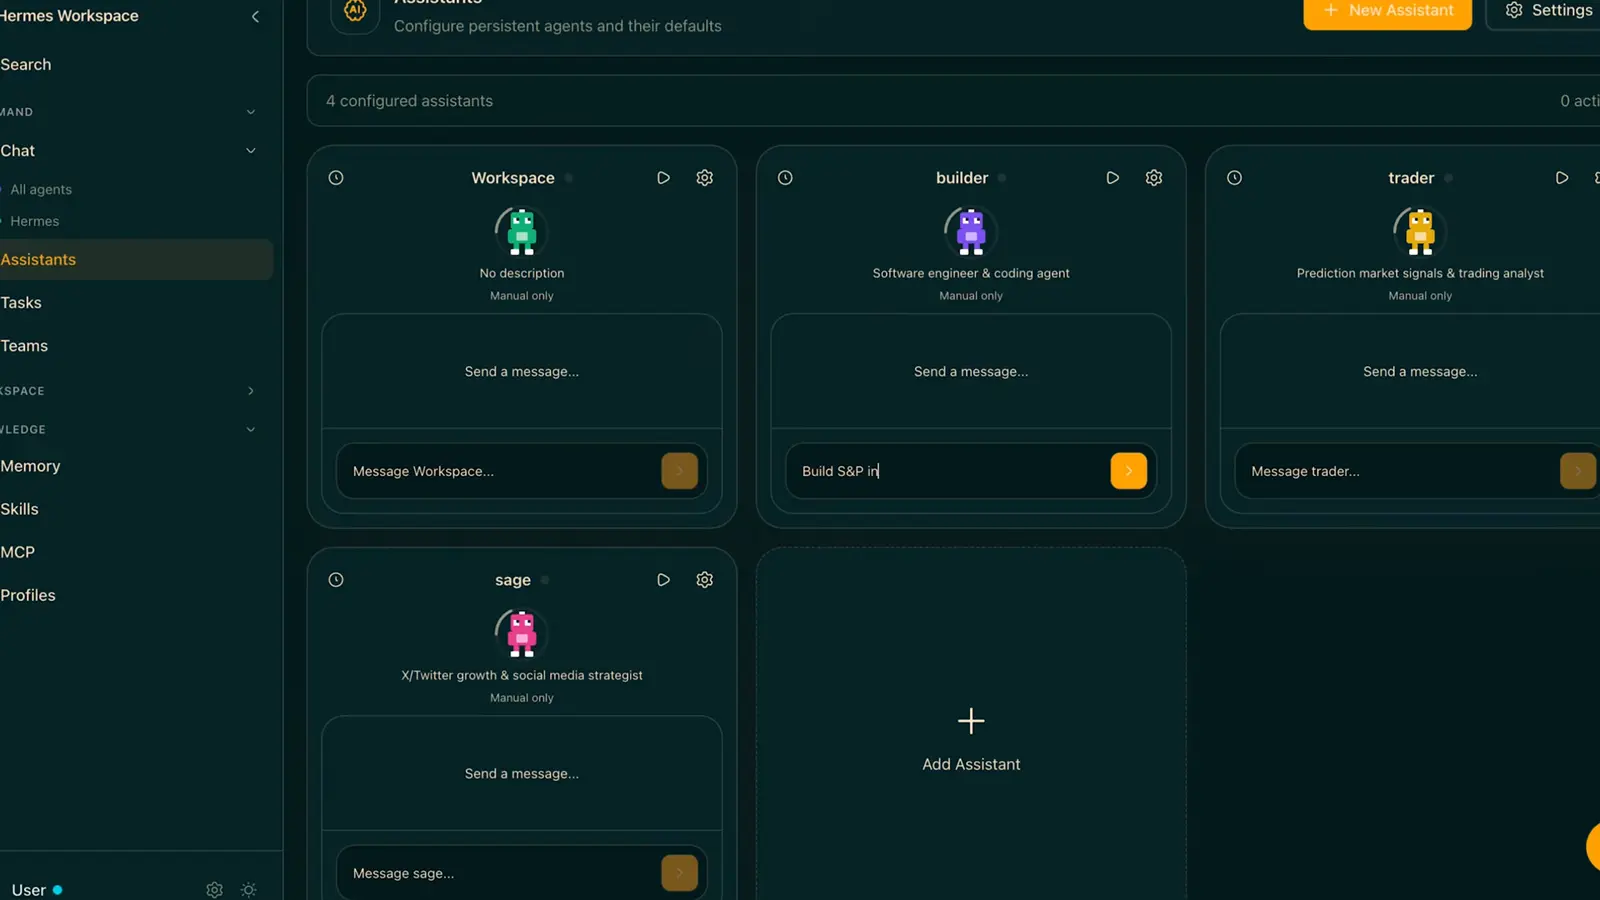The width and height of the screenshot is (1600, 900).
Task: Run the sage assistant play icon
Action: [663, 580]
